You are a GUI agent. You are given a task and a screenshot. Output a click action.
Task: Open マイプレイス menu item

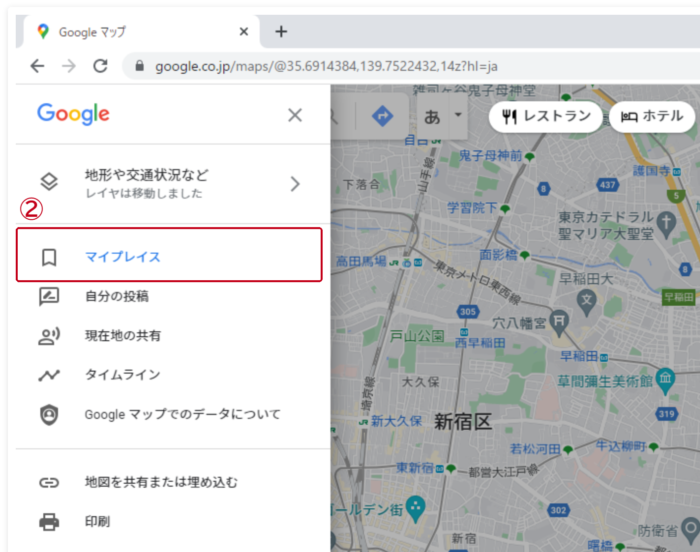pyautogui.click(x=169, y=255)
